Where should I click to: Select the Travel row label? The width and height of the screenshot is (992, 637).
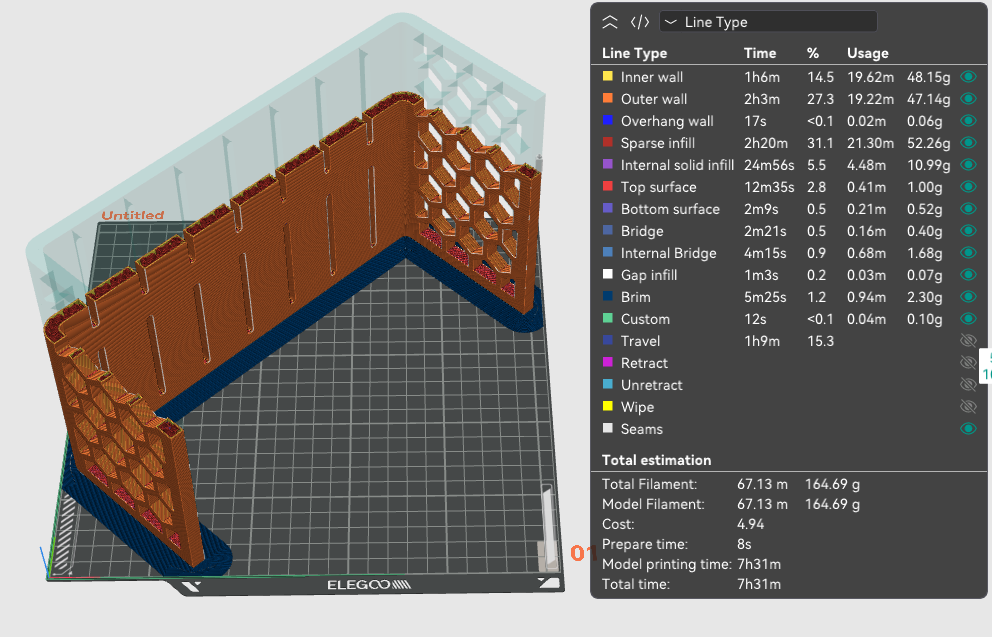(640, 341)
